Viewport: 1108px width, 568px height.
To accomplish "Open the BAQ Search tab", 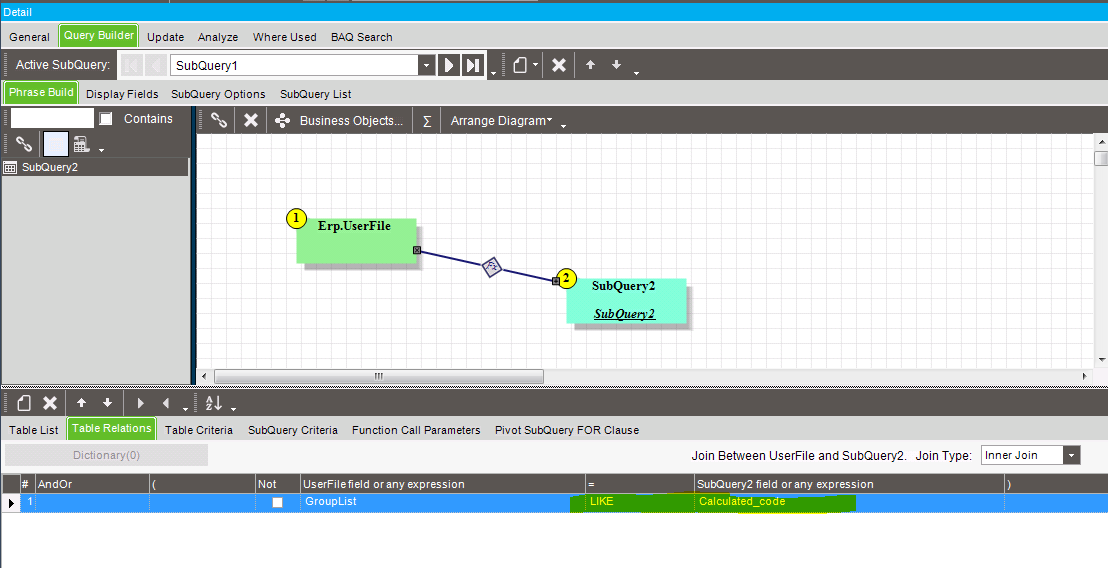I will coord(362,37).
